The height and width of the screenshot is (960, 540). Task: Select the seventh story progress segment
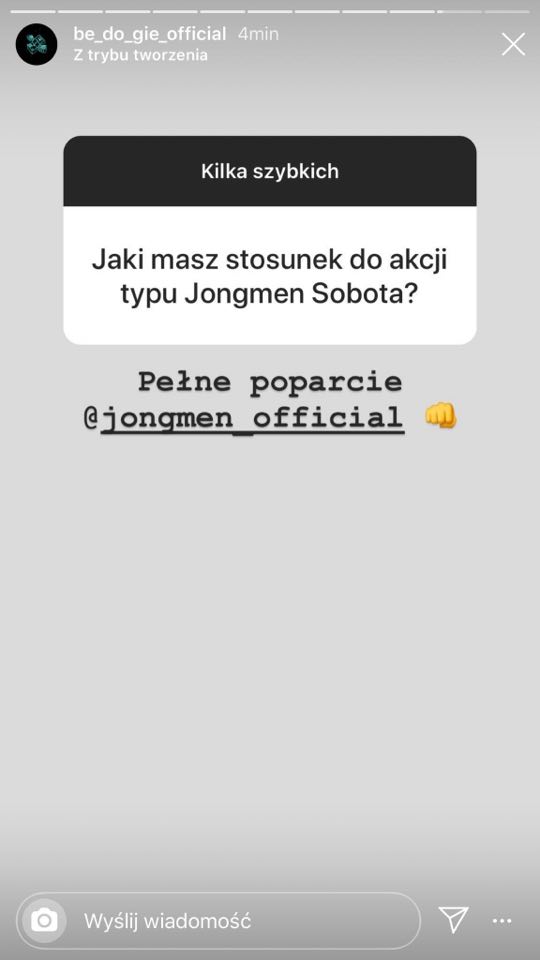pyautogui.click(x=318, y=11)
